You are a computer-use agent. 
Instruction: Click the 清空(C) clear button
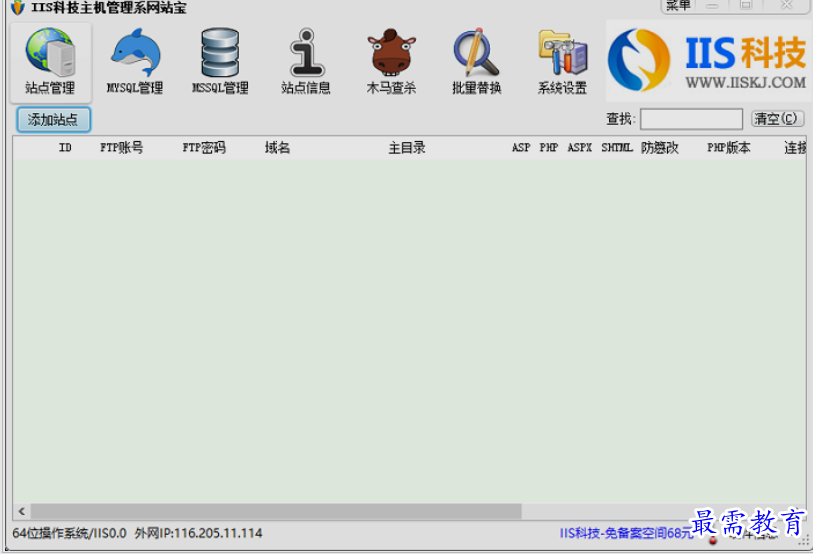777,119
